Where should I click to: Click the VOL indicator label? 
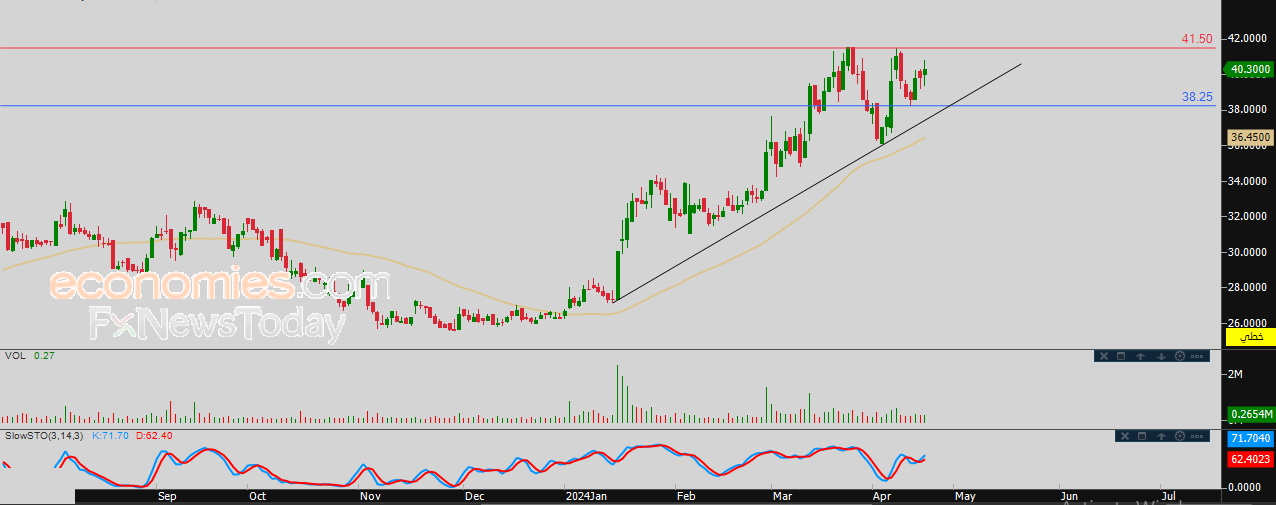click(14, 356)
